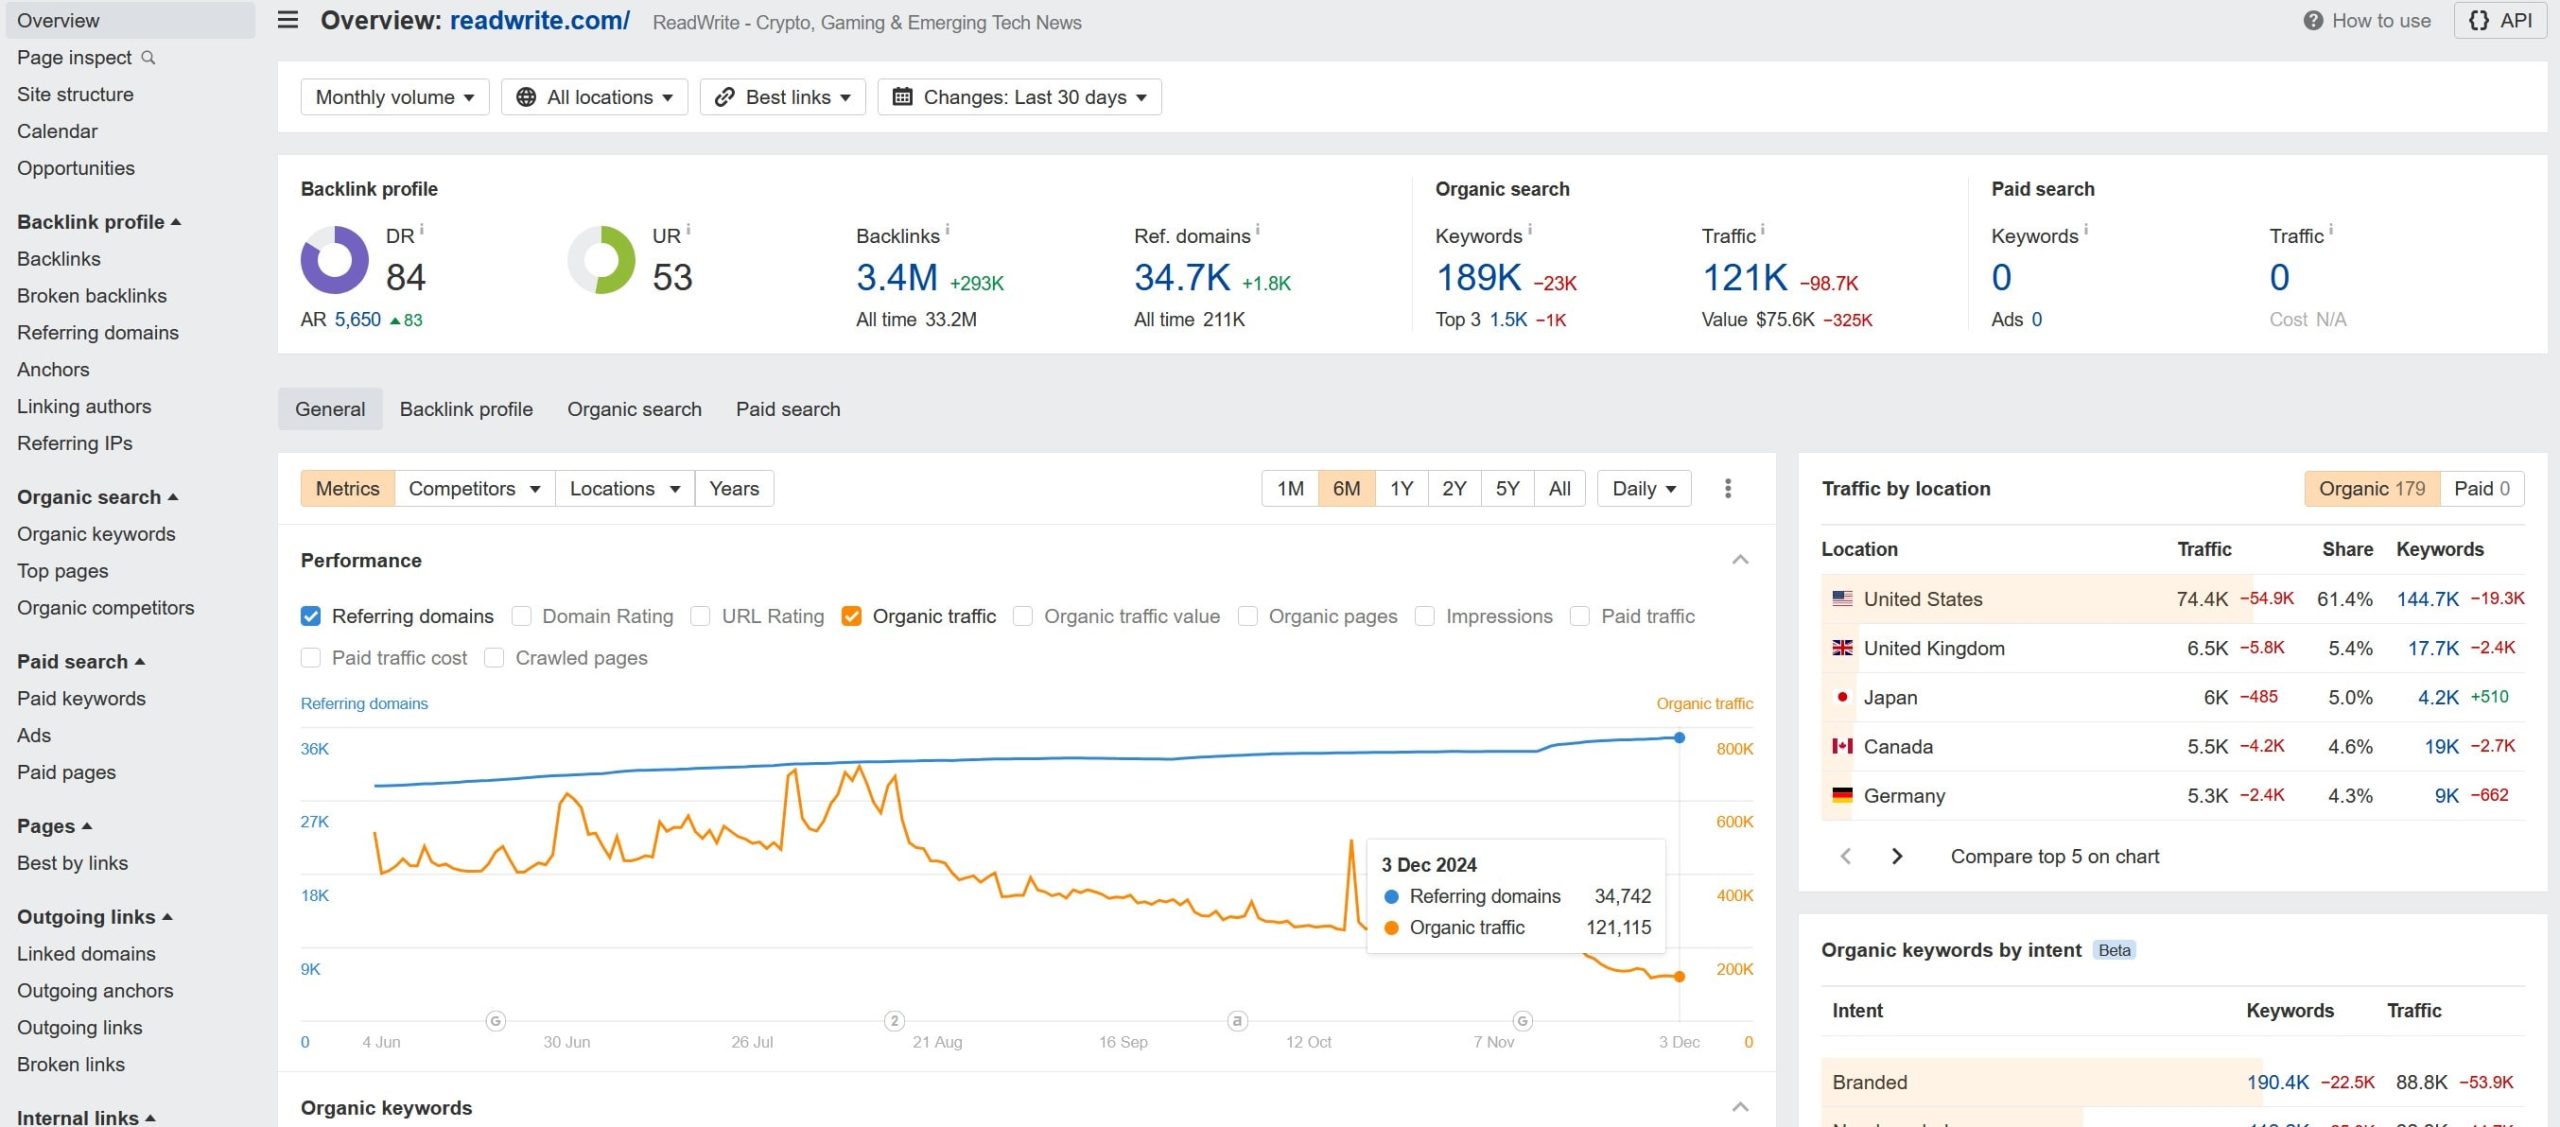Open the Best links dropdown
The width and height of the screenshot is (2560, 1127).
click(x=783, y=97)
